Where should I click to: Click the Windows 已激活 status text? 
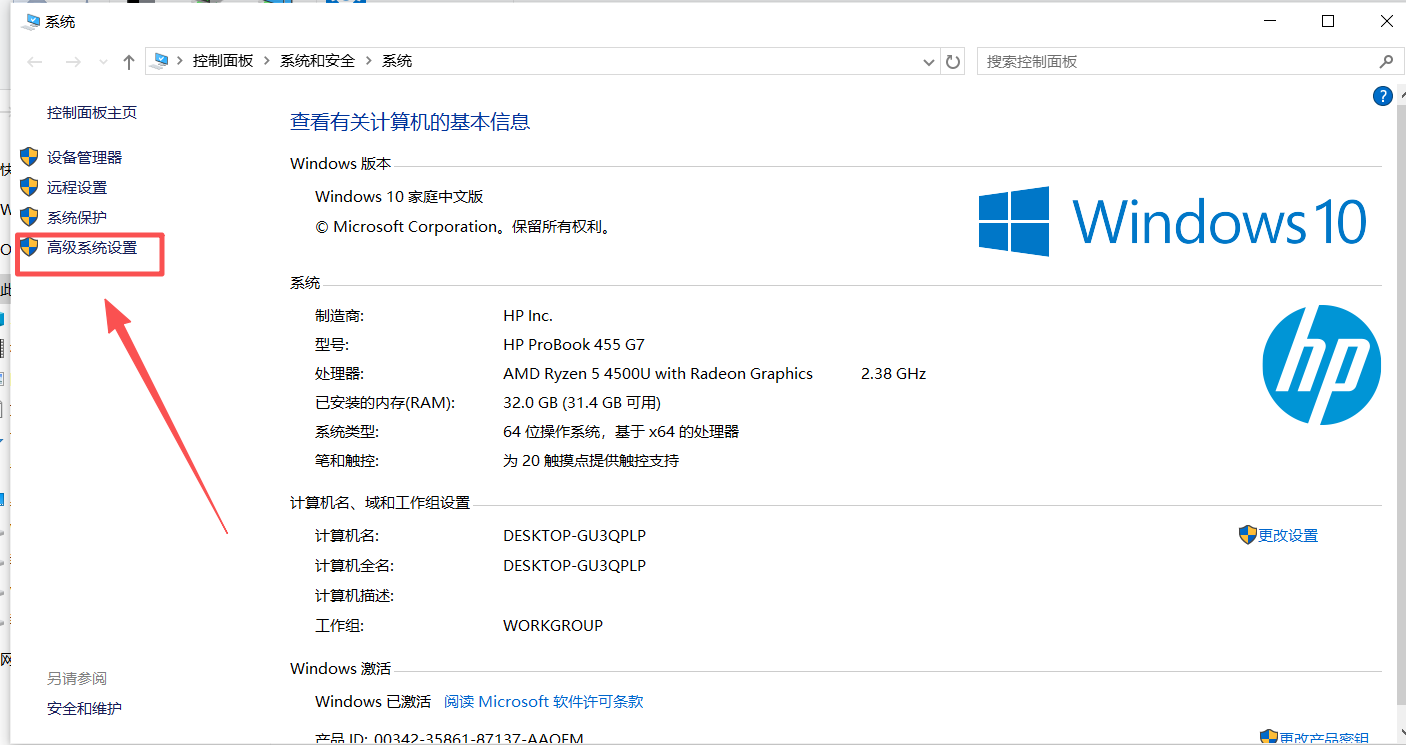point(373,701)
